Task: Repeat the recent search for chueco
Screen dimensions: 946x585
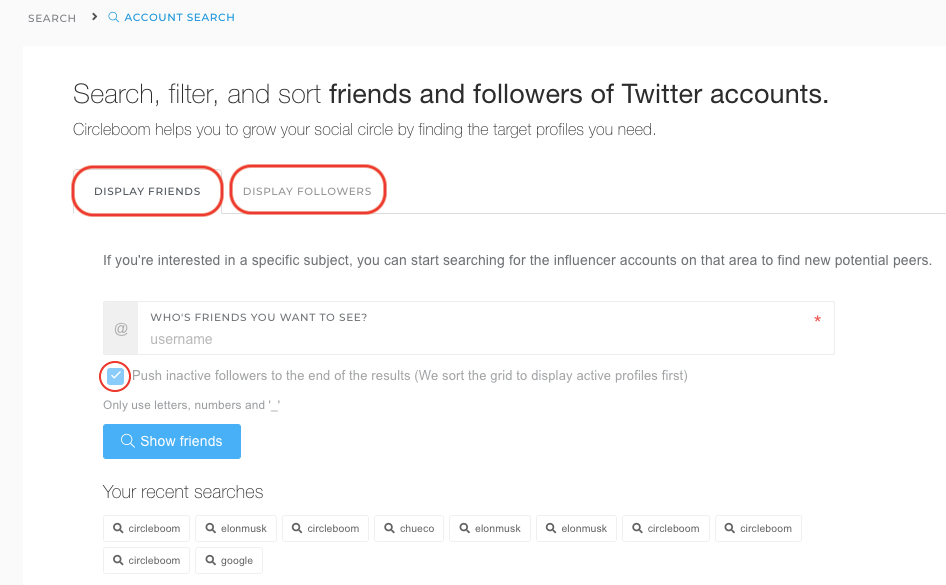Action: 408,528
